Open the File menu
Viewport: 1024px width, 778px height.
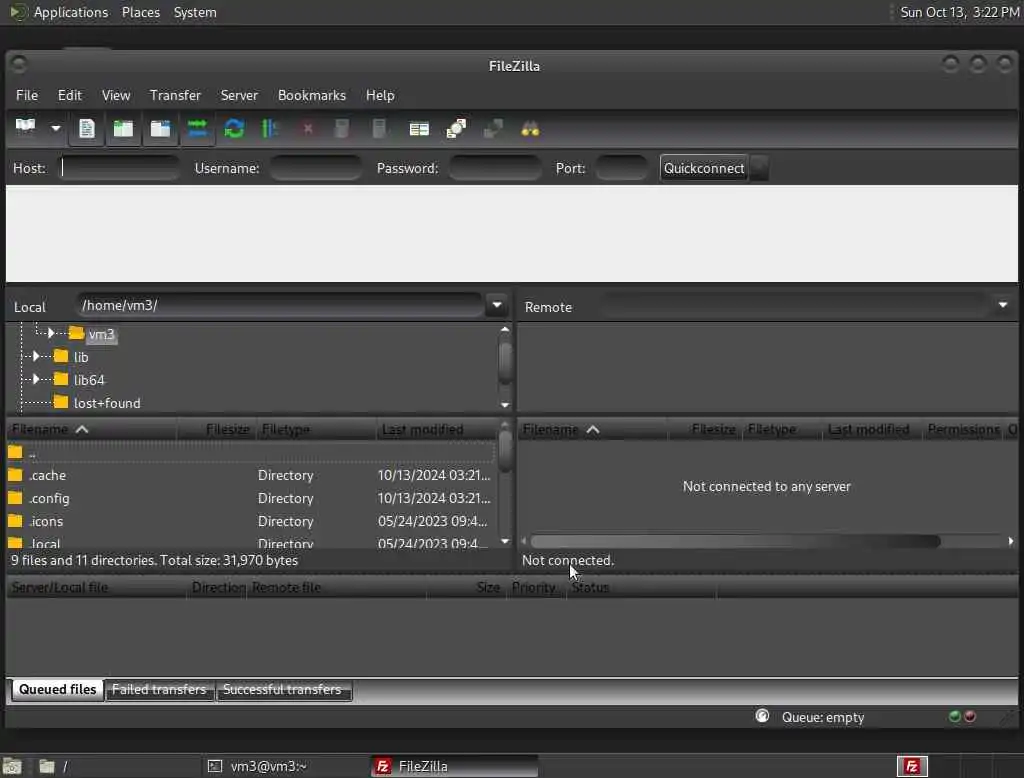27,95
